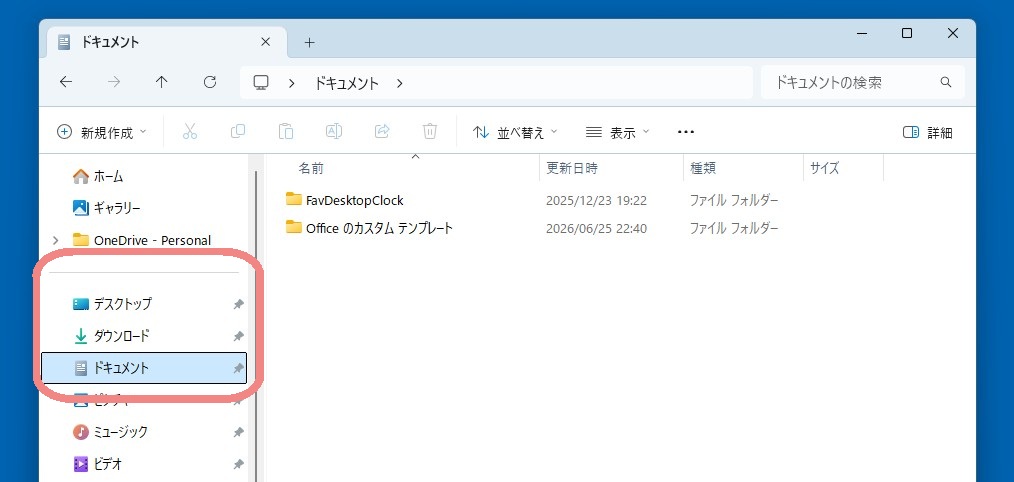Image resolution: width=1014 pixels, height=482 pixels.
Task: Select Office のカスタム テンプレート folder
Action: [380, 228]
